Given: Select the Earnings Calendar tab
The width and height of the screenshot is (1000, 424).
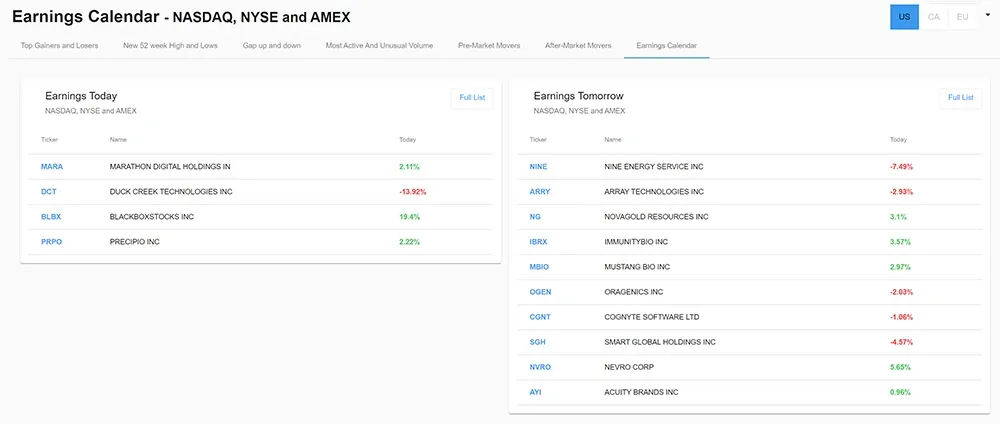Looking at the screenshot, I should [666, 45].
